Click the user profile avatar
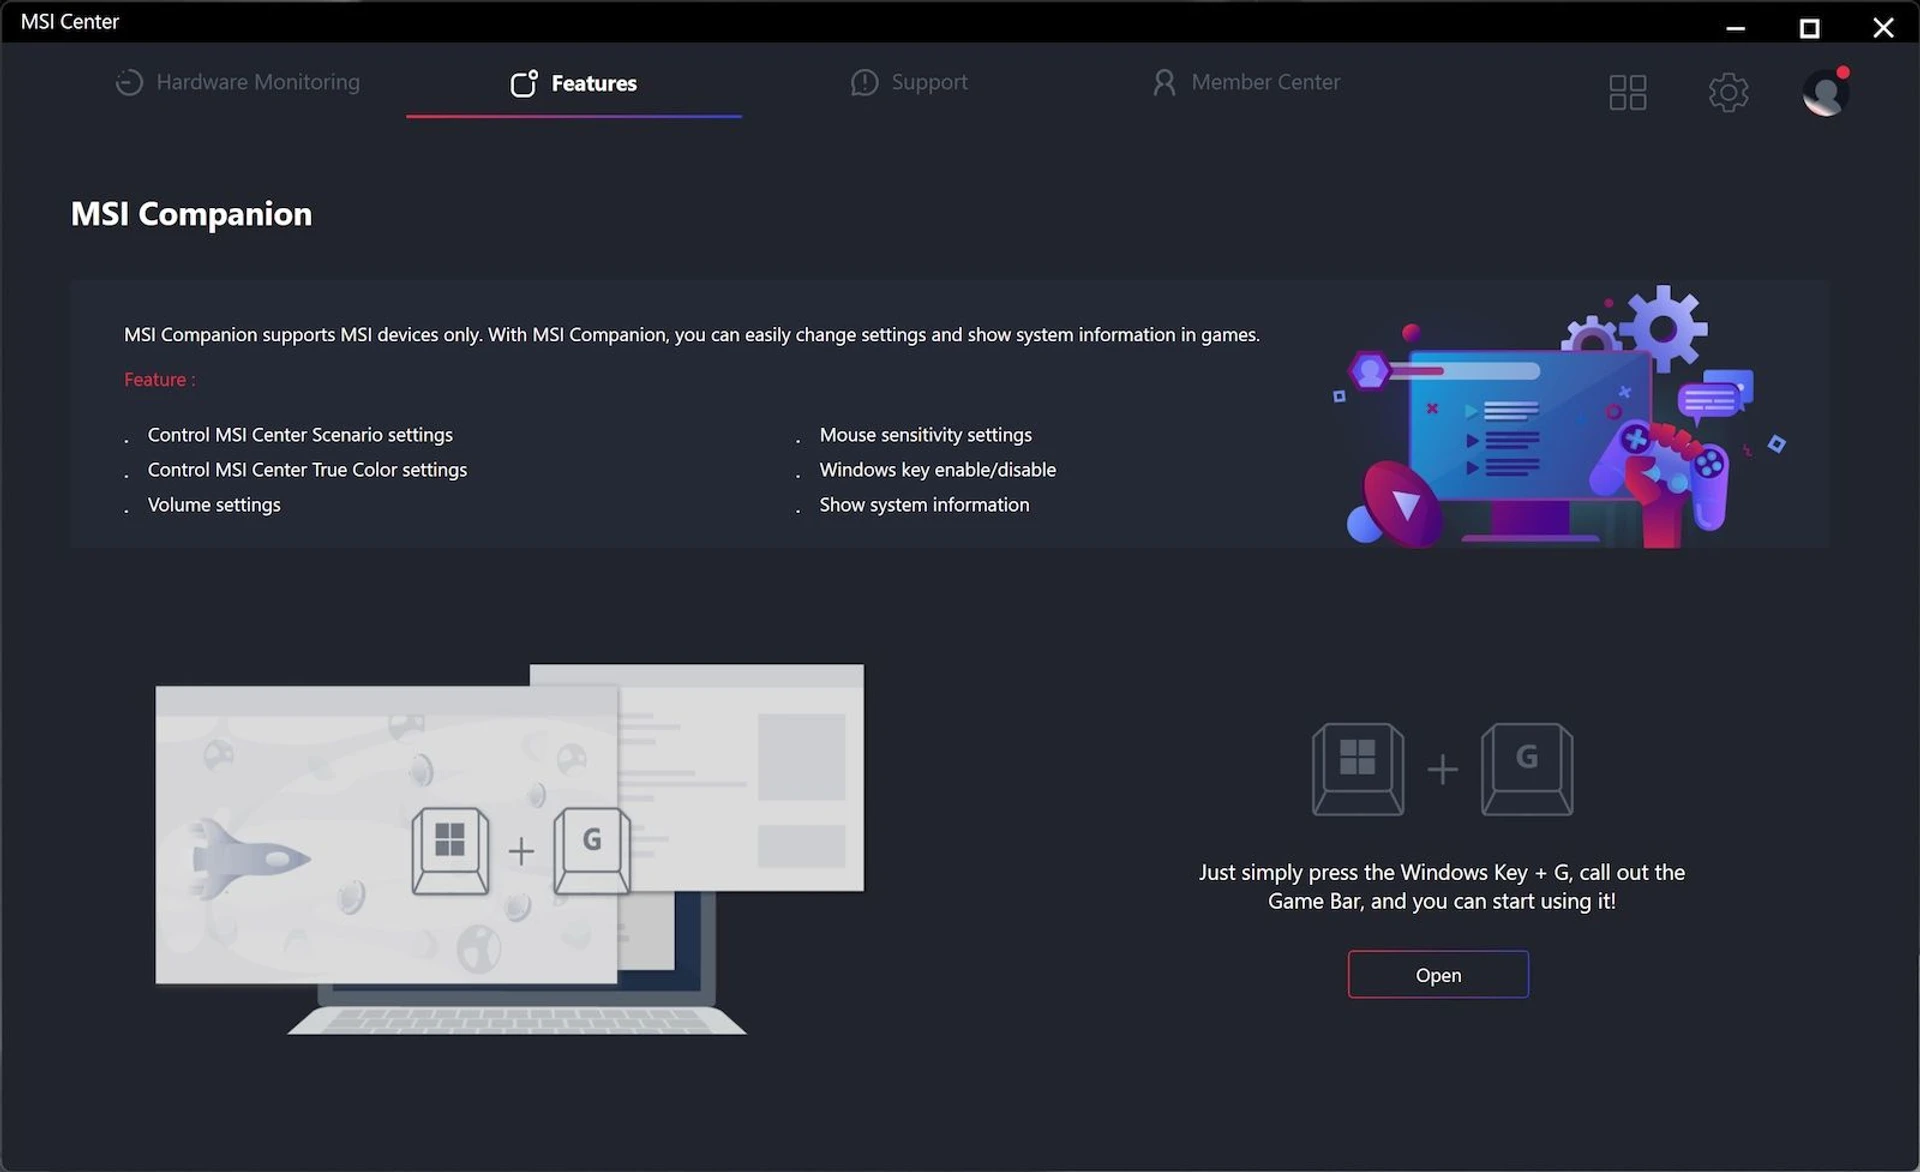The width and height of the screenshot is (1920, 1172). coord(1825,92)
